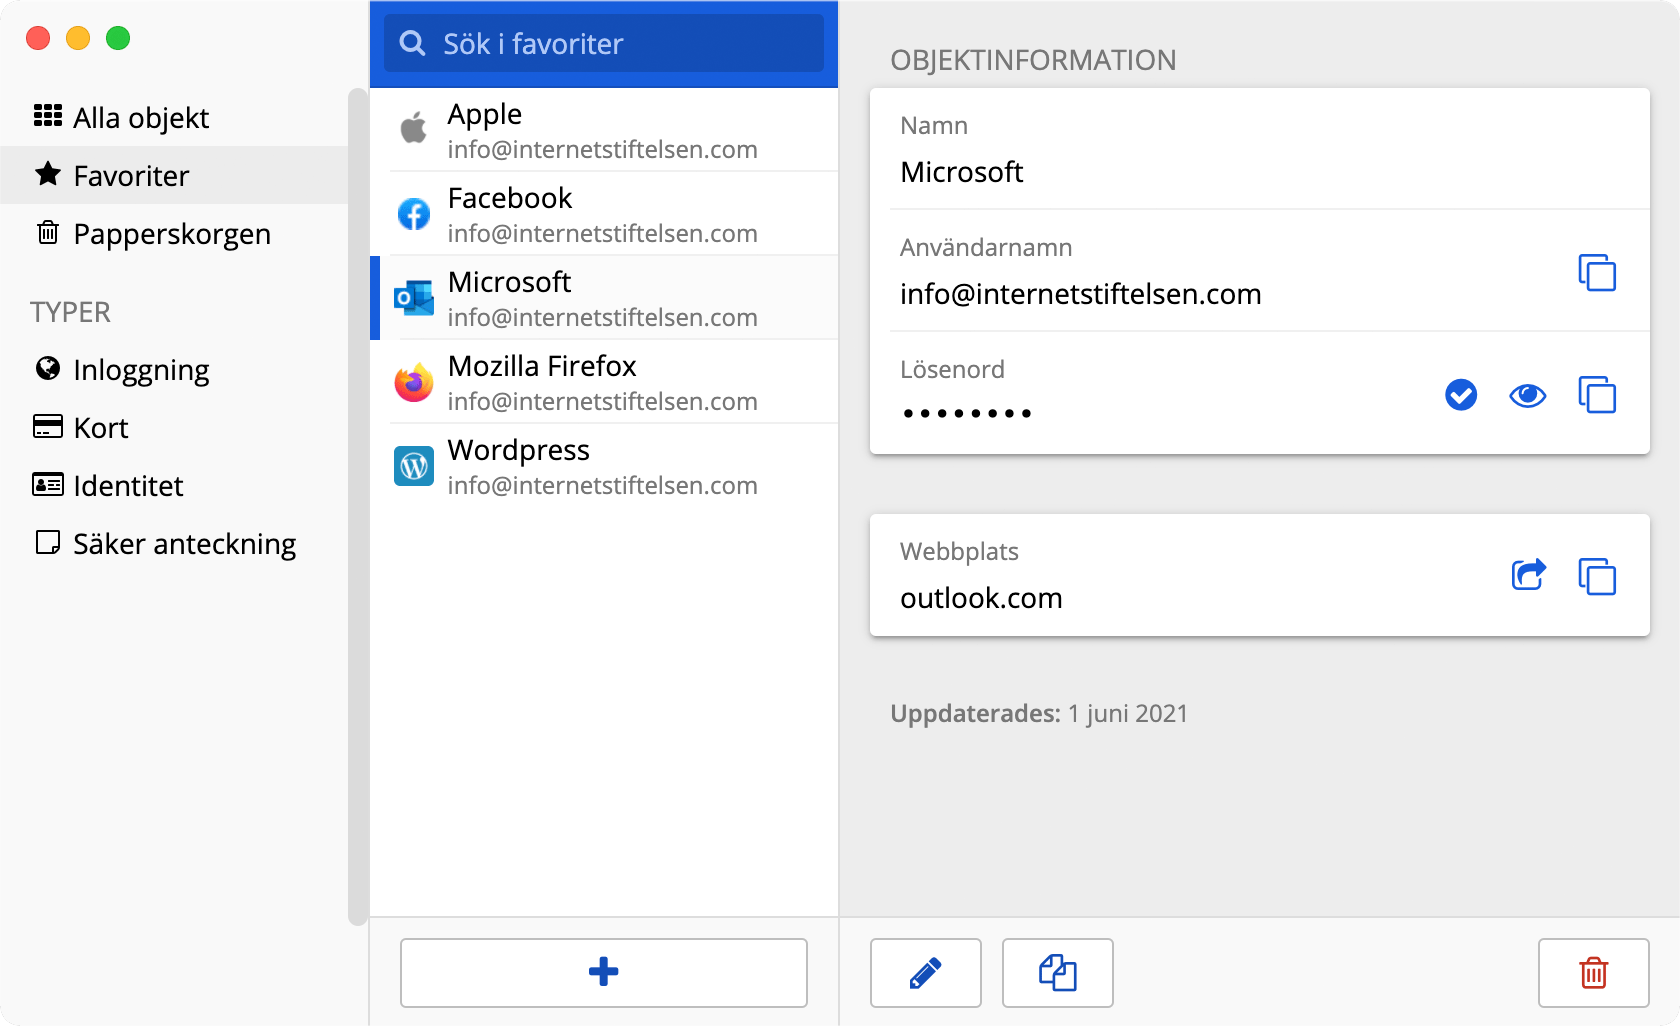The height and width of the screenshot is (1026, 1680).
Task: Click the sidebar vertical scrollbar
Action: coord(357,507)
